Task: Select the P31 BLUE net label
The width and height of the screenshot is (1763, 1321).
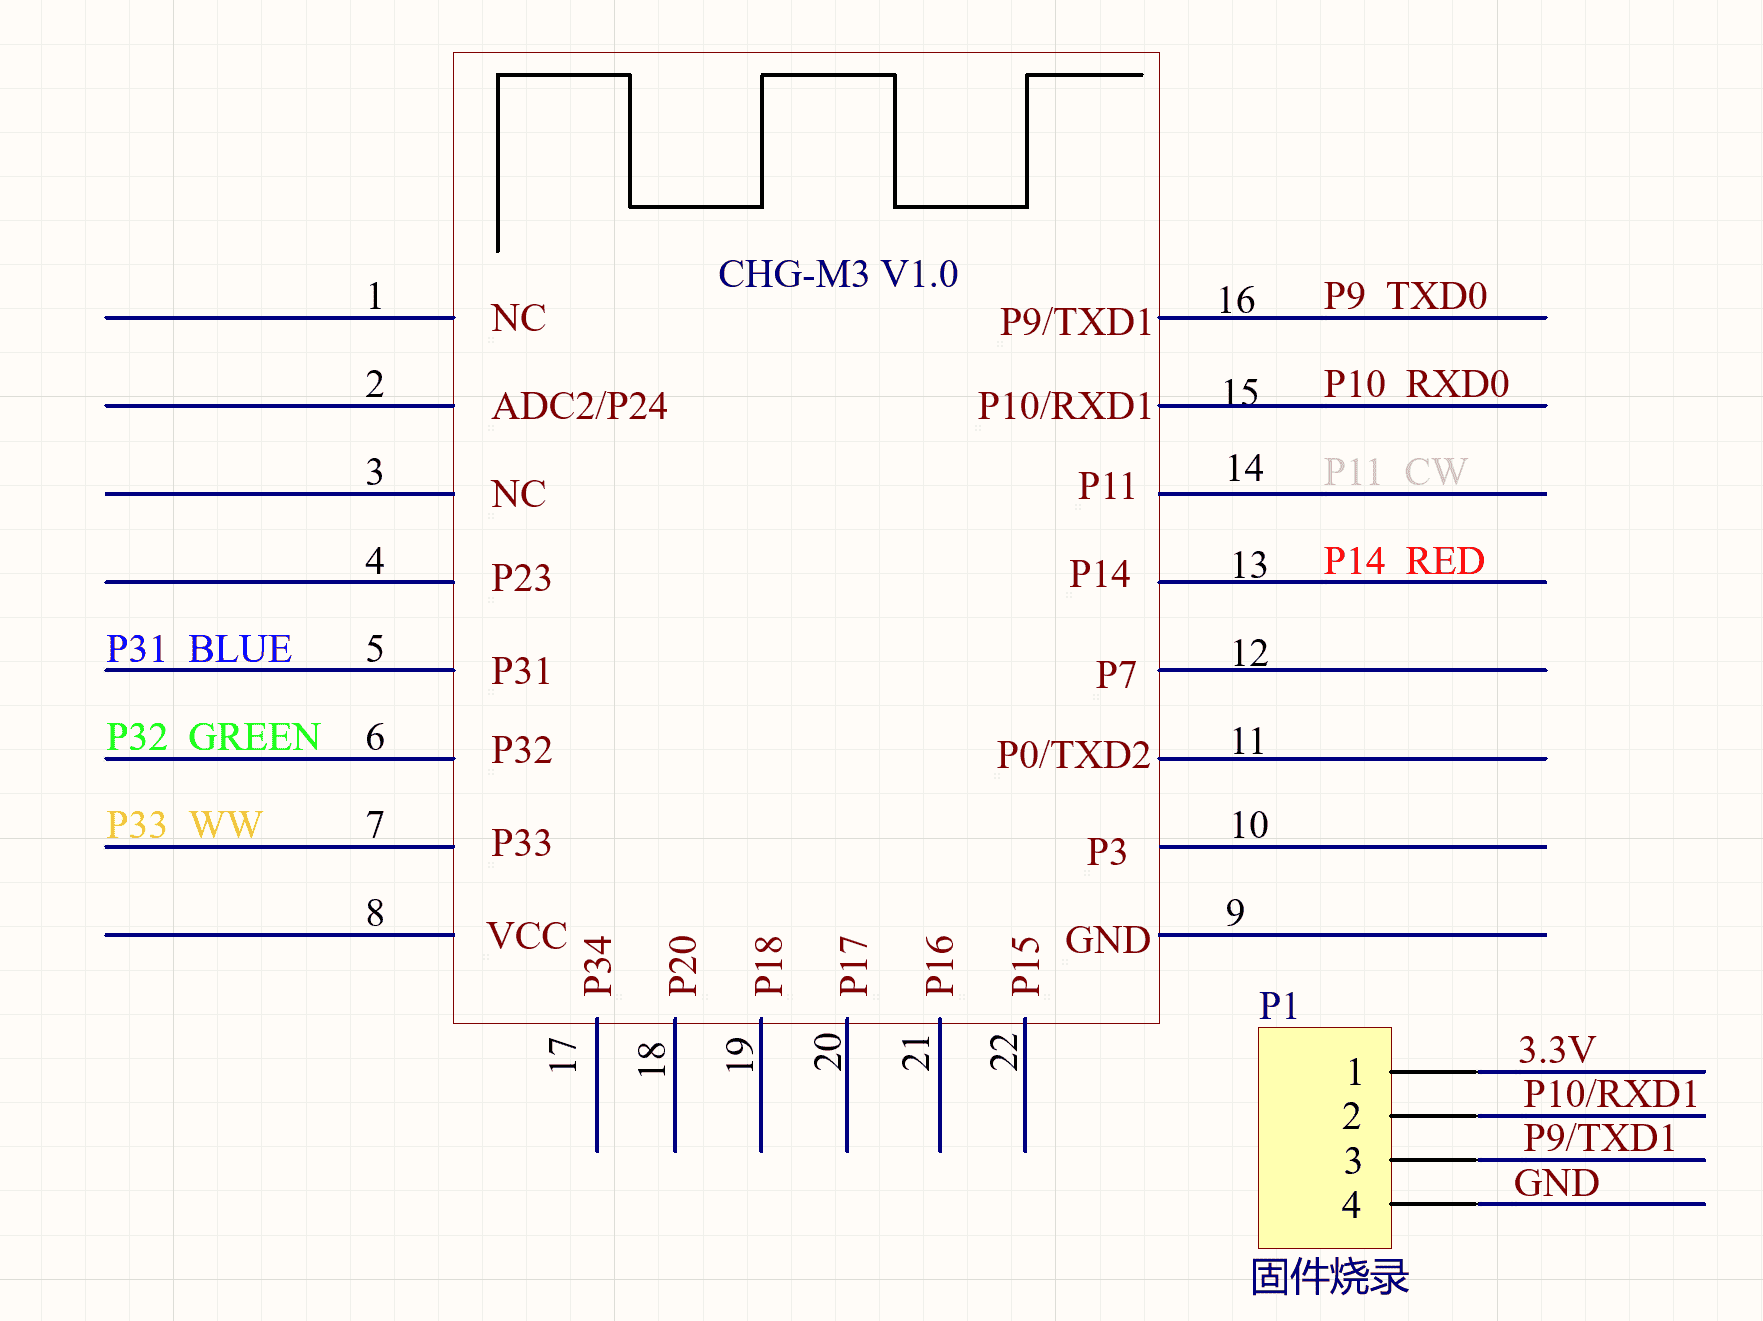Action: [x=199, y=649]
